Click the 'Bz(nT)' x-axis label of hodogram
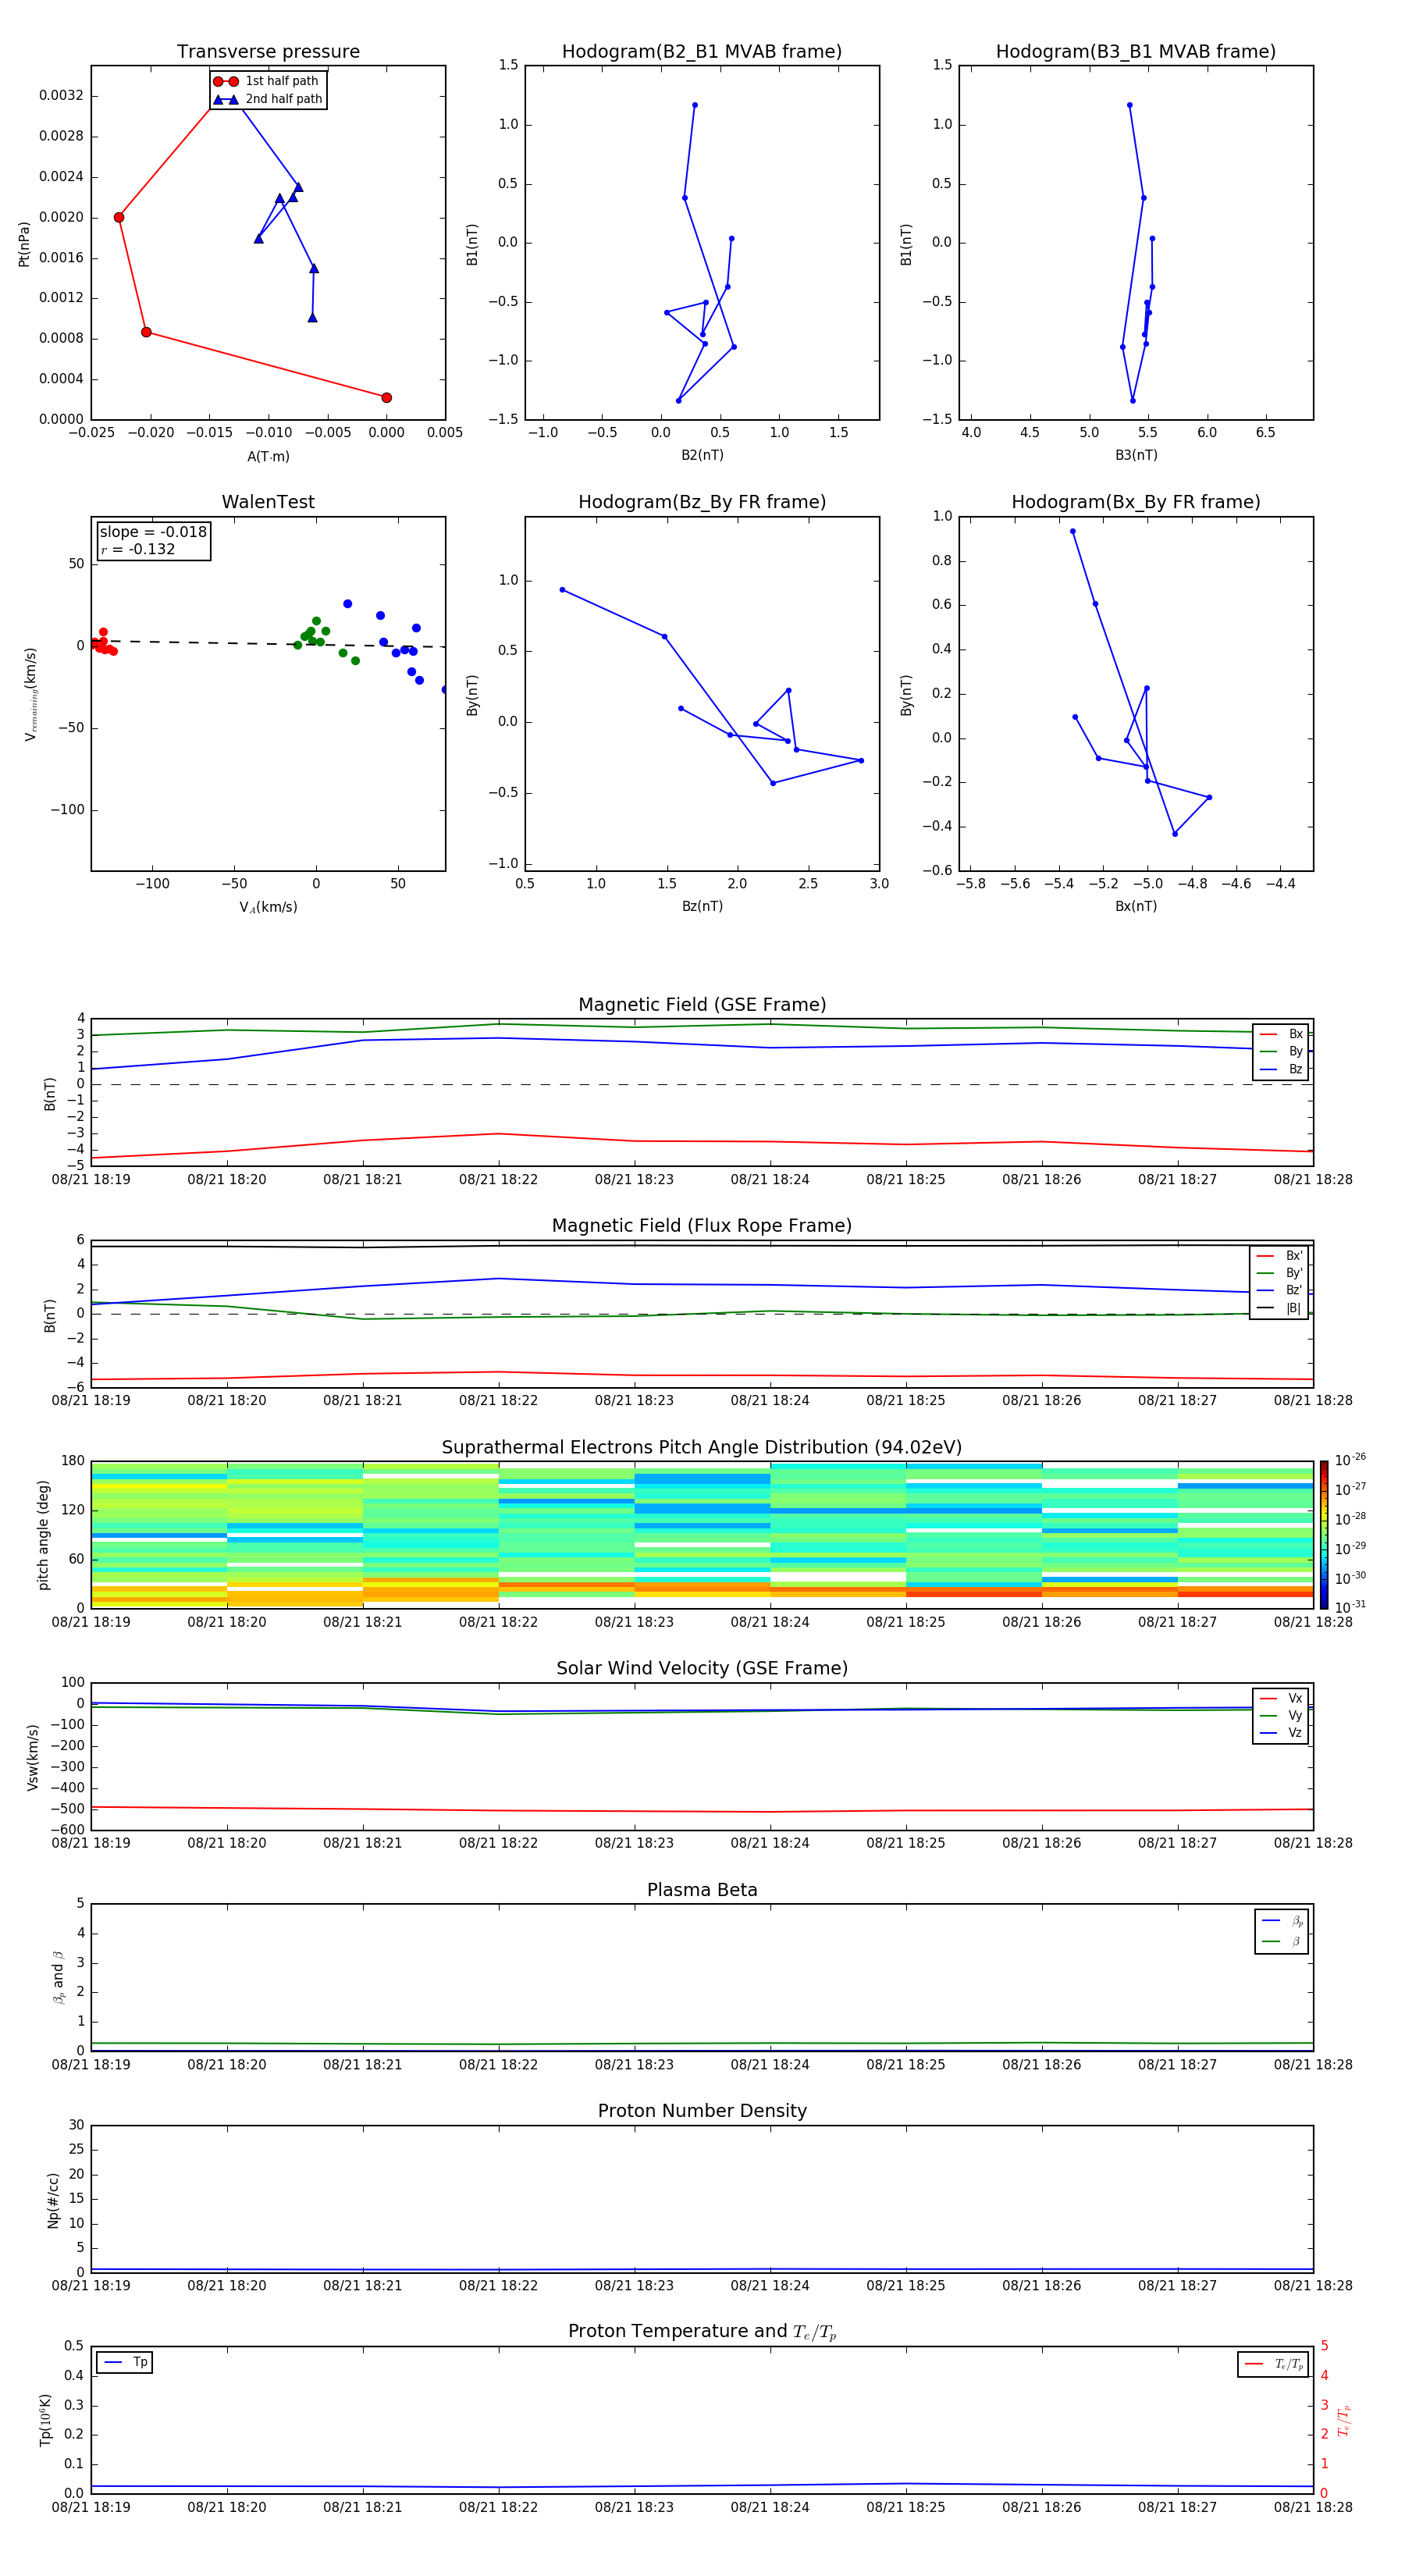 pos(702,906)
